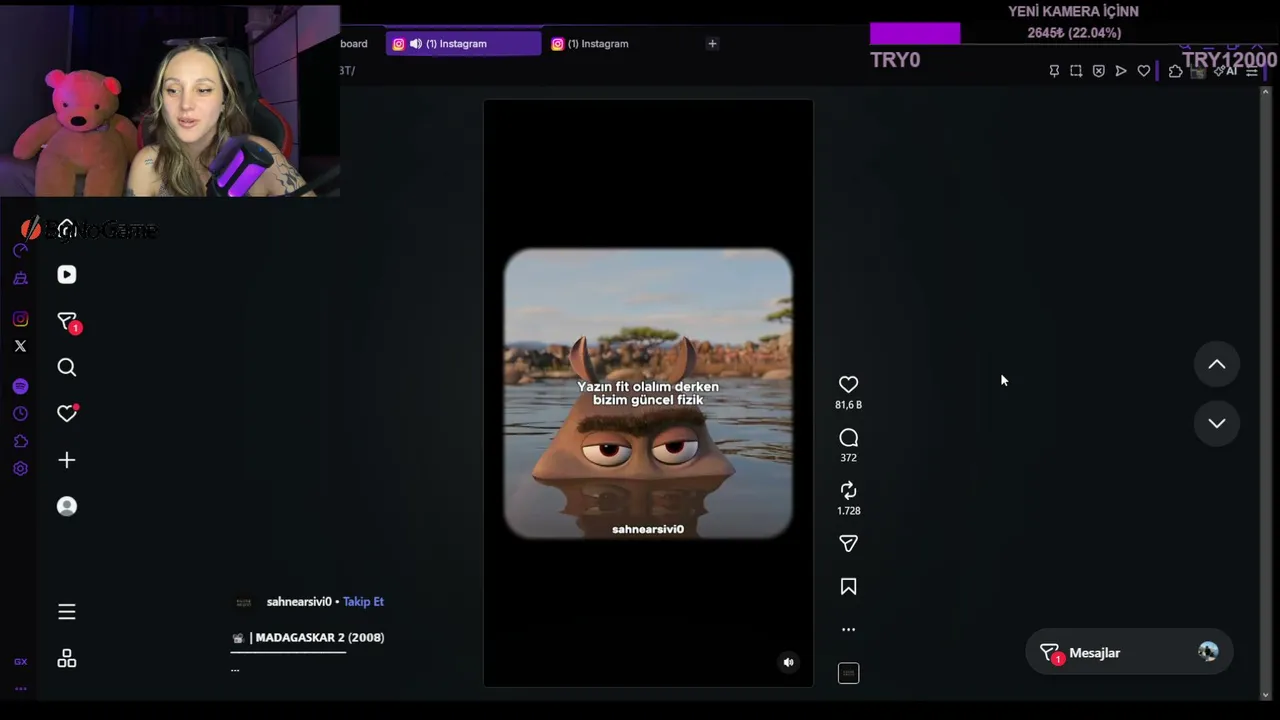Open the Mesajlar messages panel
The image size is (1280, 720).
coord(1128,653)
